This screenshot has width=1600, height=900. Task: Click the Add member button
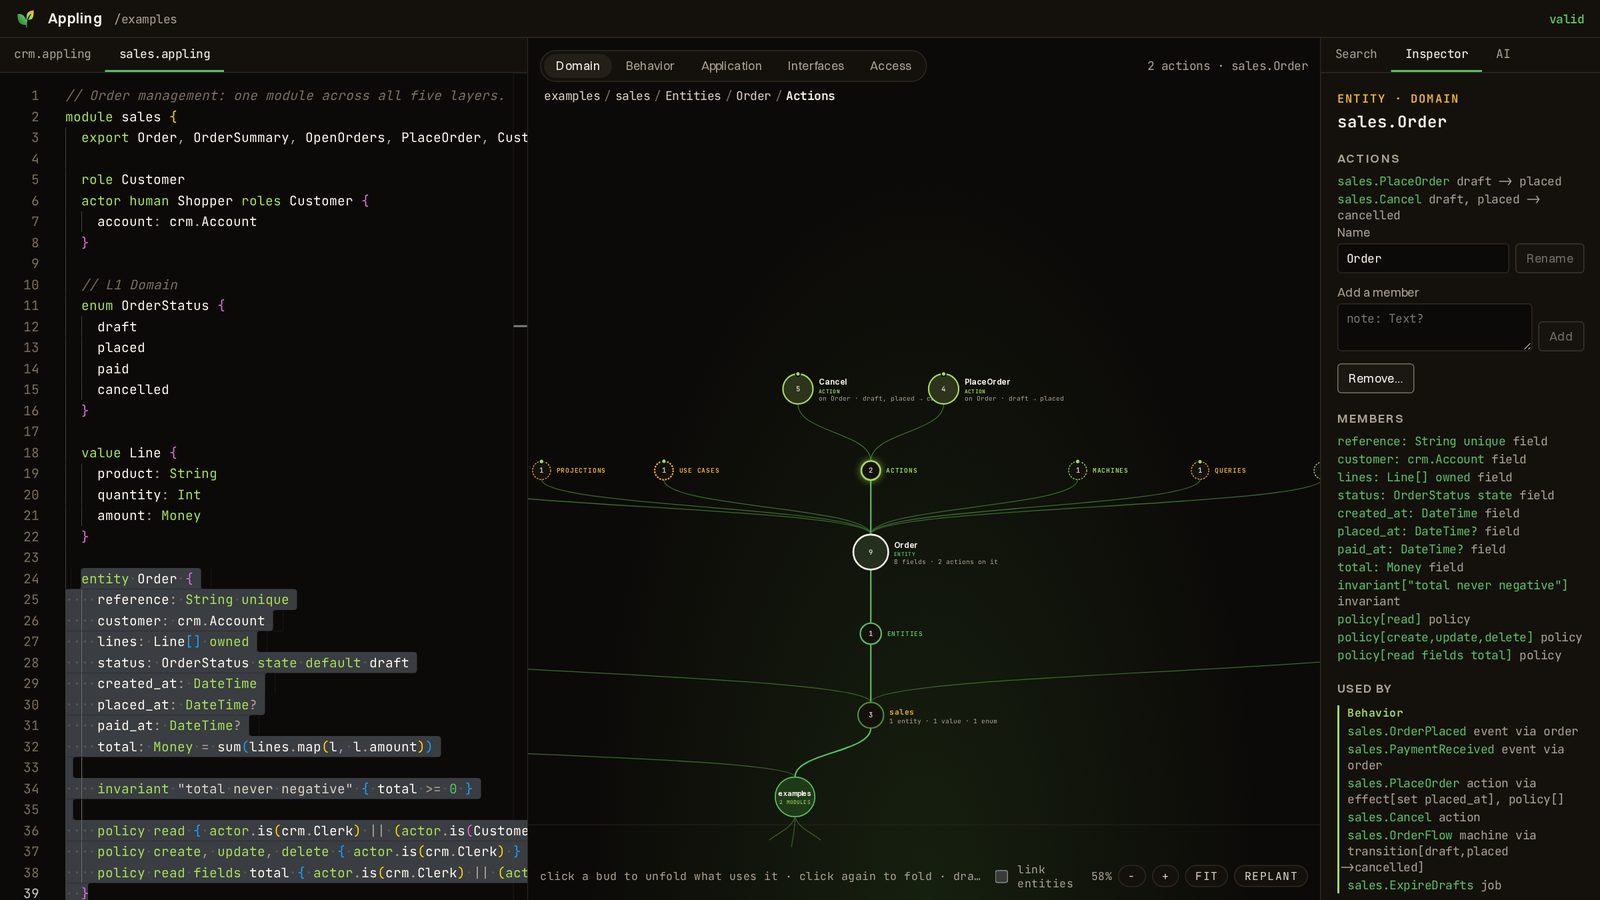(1561, 336)
